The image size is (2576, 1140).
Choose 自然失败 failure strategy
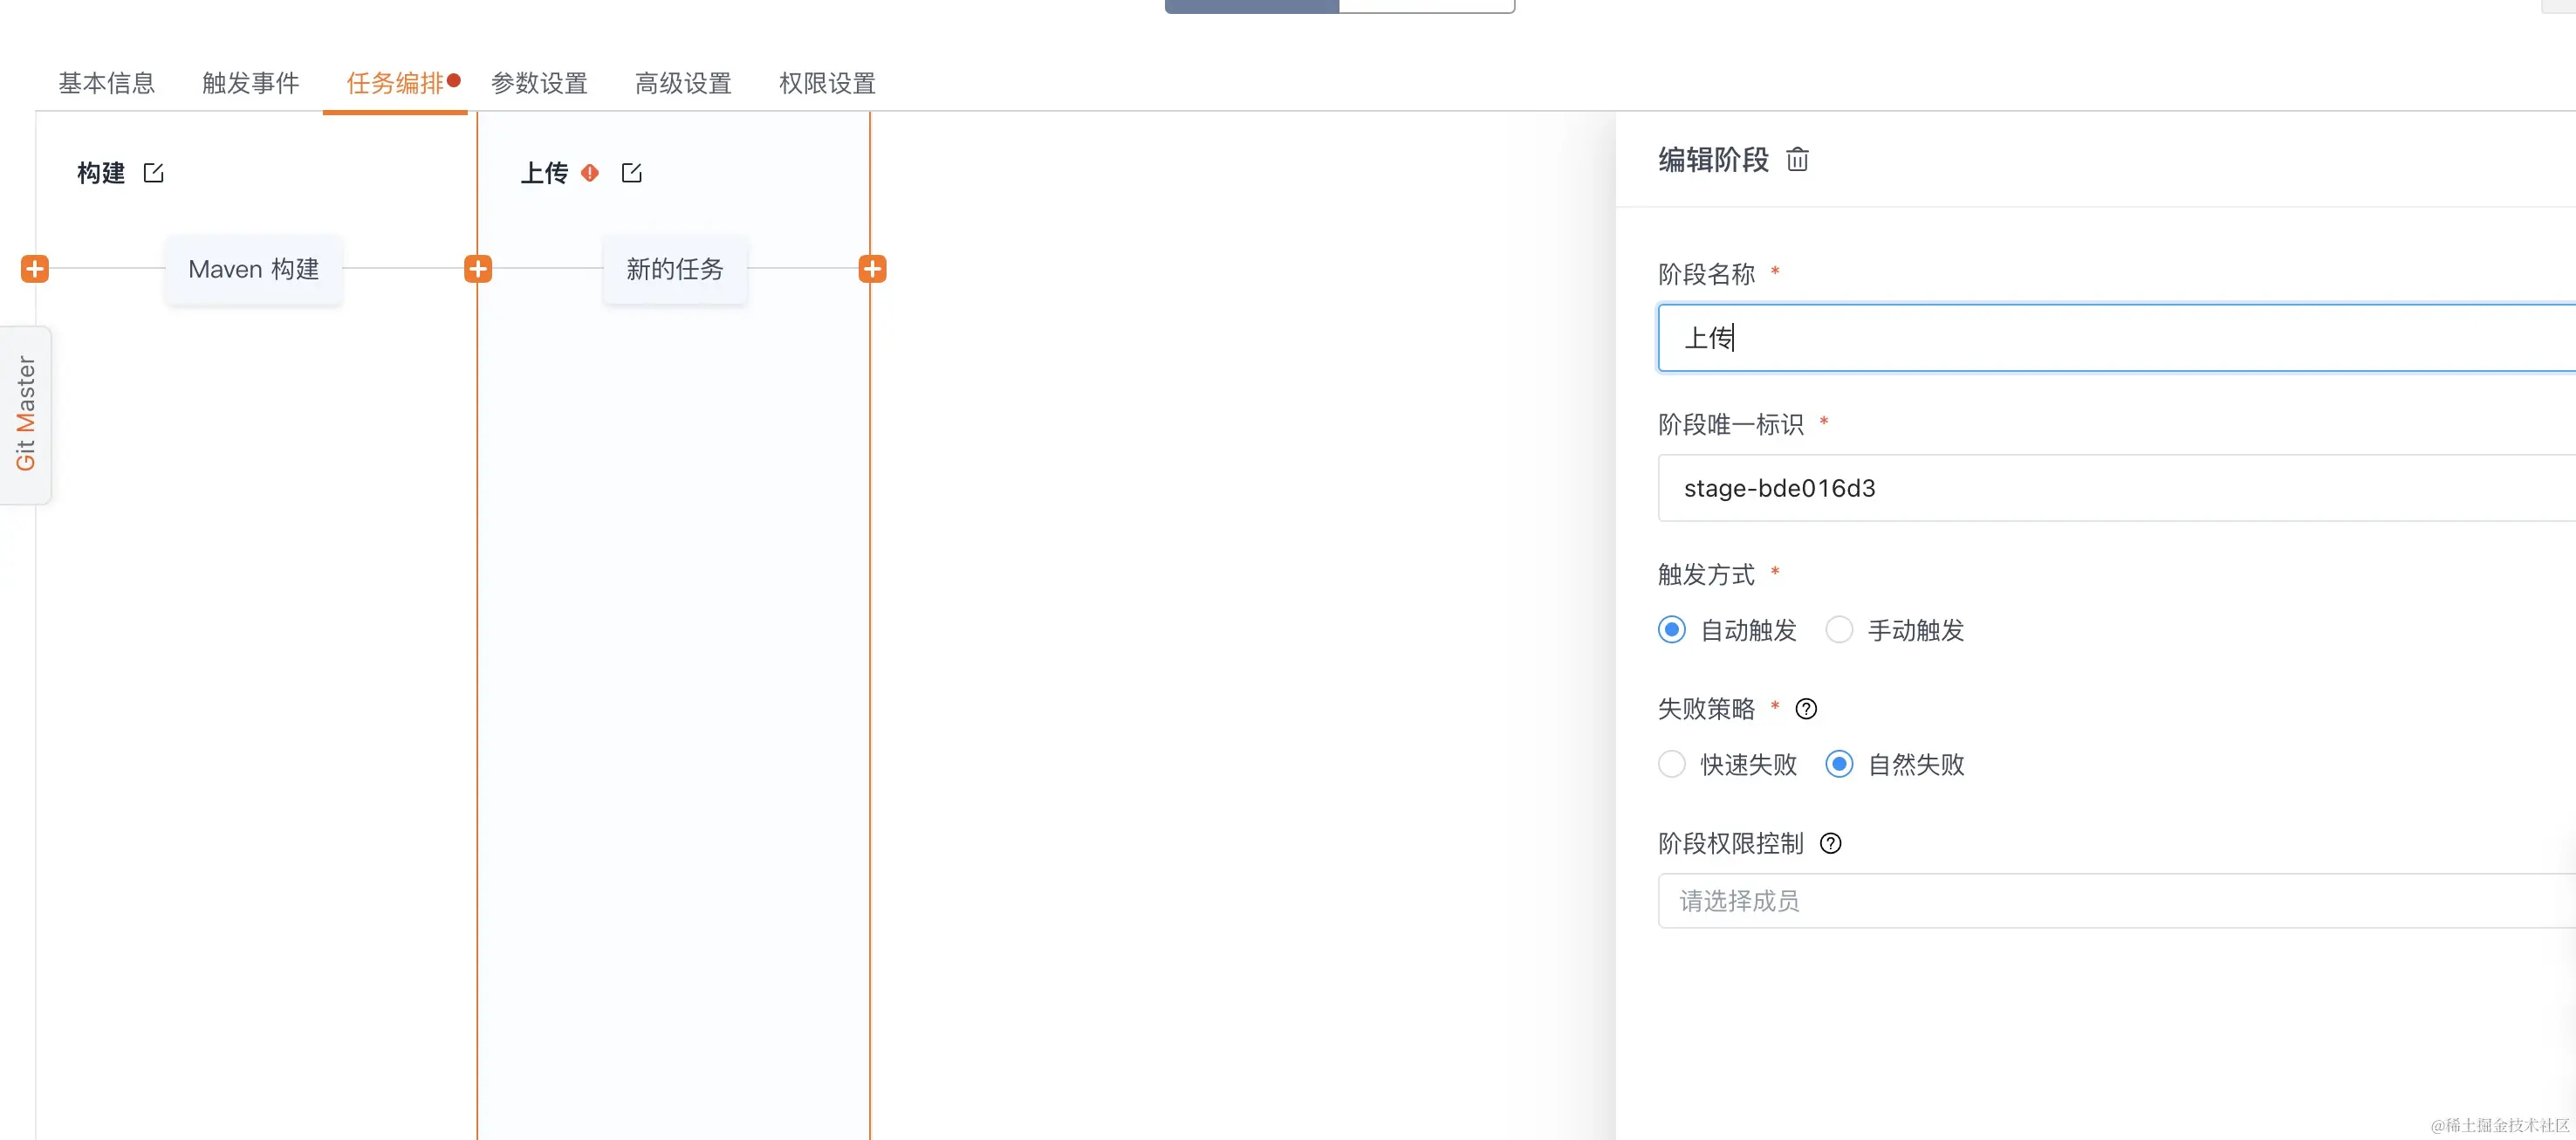tap(1839, 764)
